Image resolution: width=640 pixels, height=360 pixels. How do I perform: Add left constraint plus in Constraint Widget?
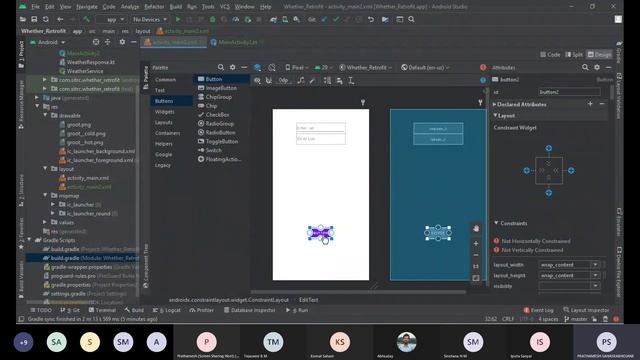click(527, 171)
